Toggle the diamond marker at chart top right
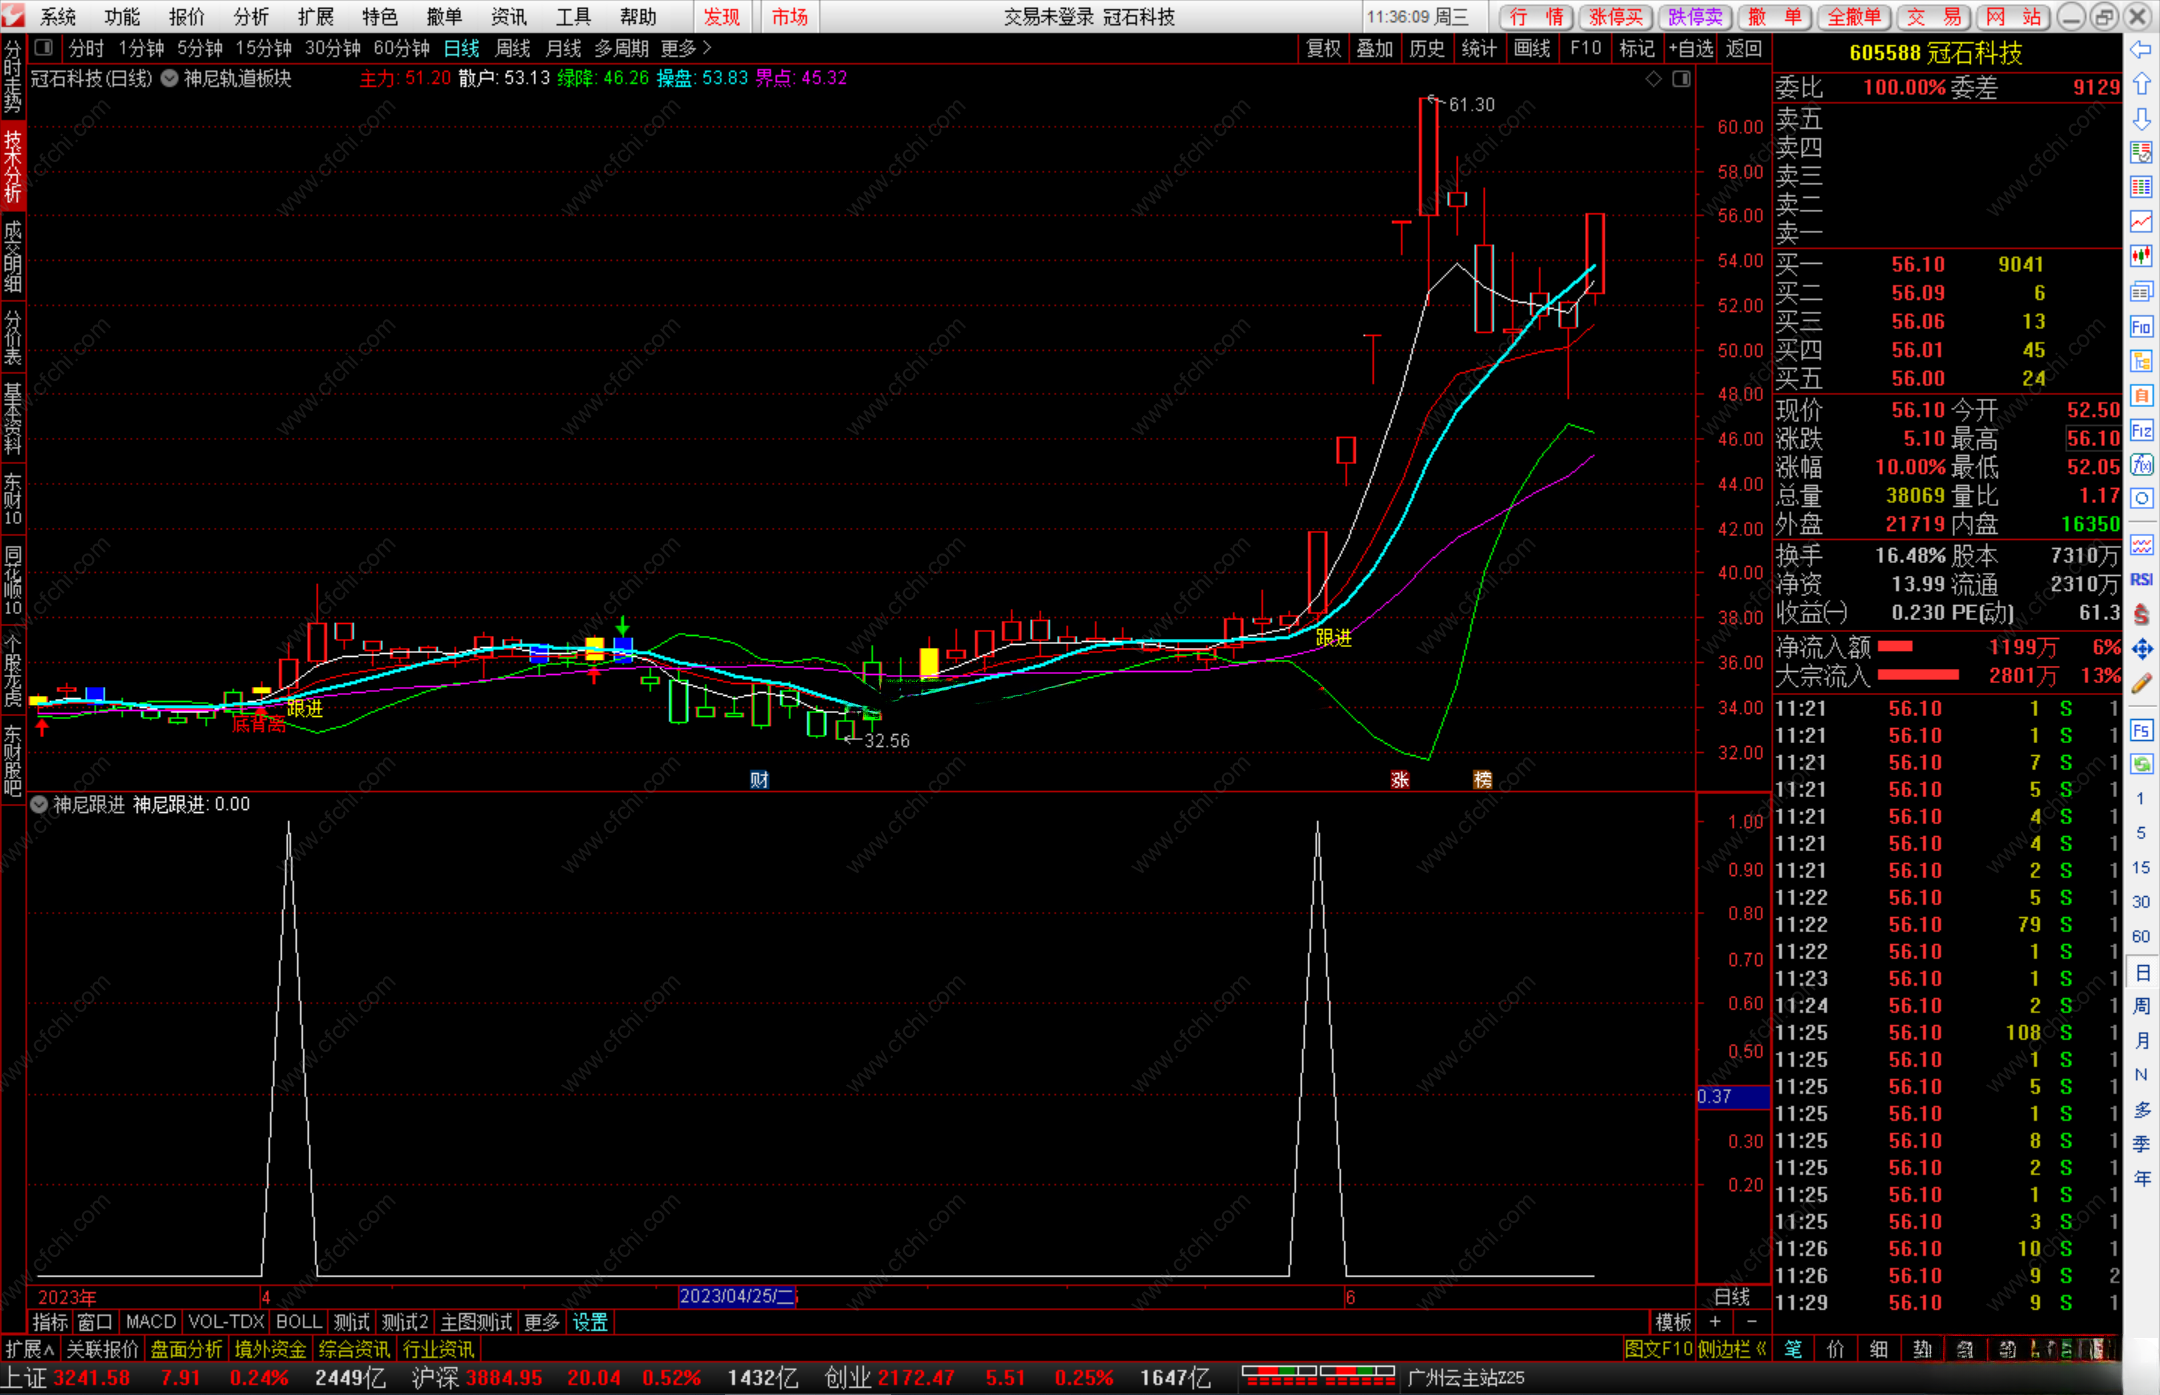Image resolution: width=2160 pixels, height=1395 pixels. point(1654,79)
